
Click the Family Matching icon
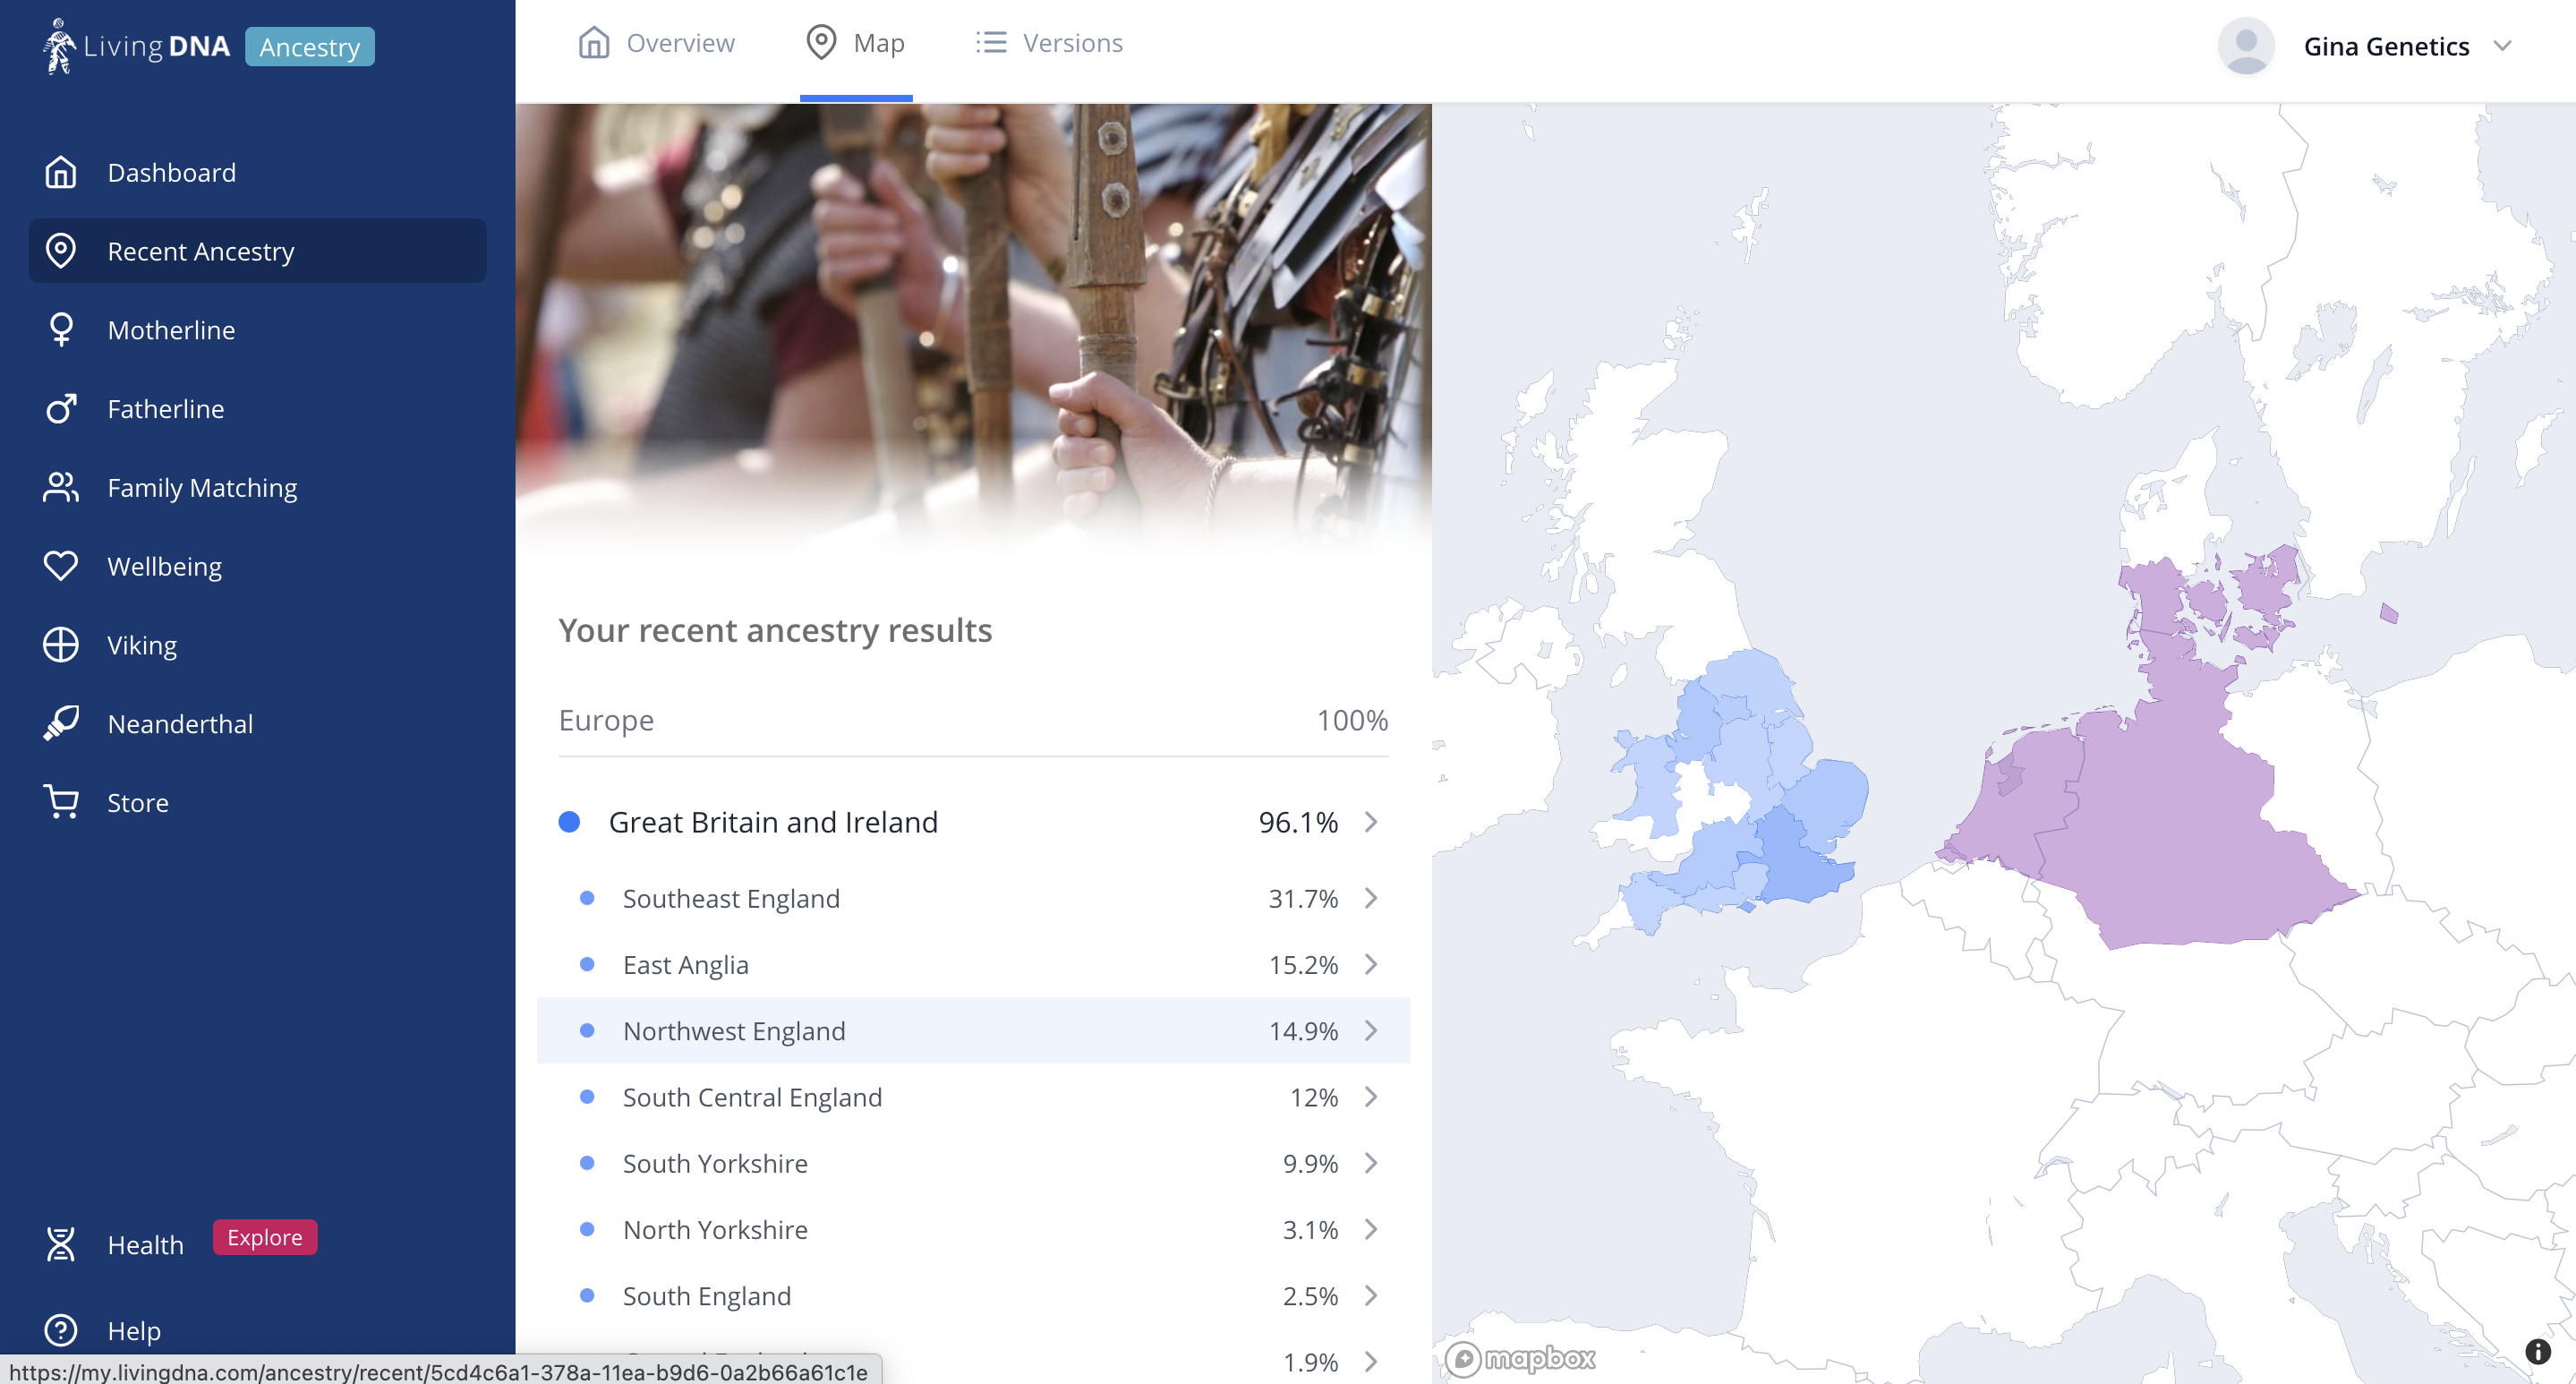[62, 486]
